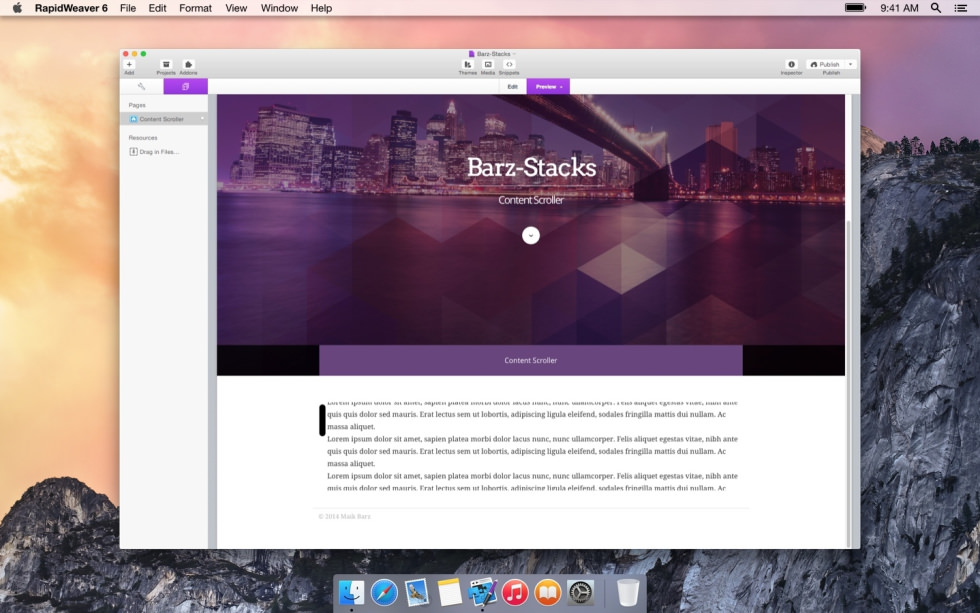Open the Media browser icon

coord(488,64)
